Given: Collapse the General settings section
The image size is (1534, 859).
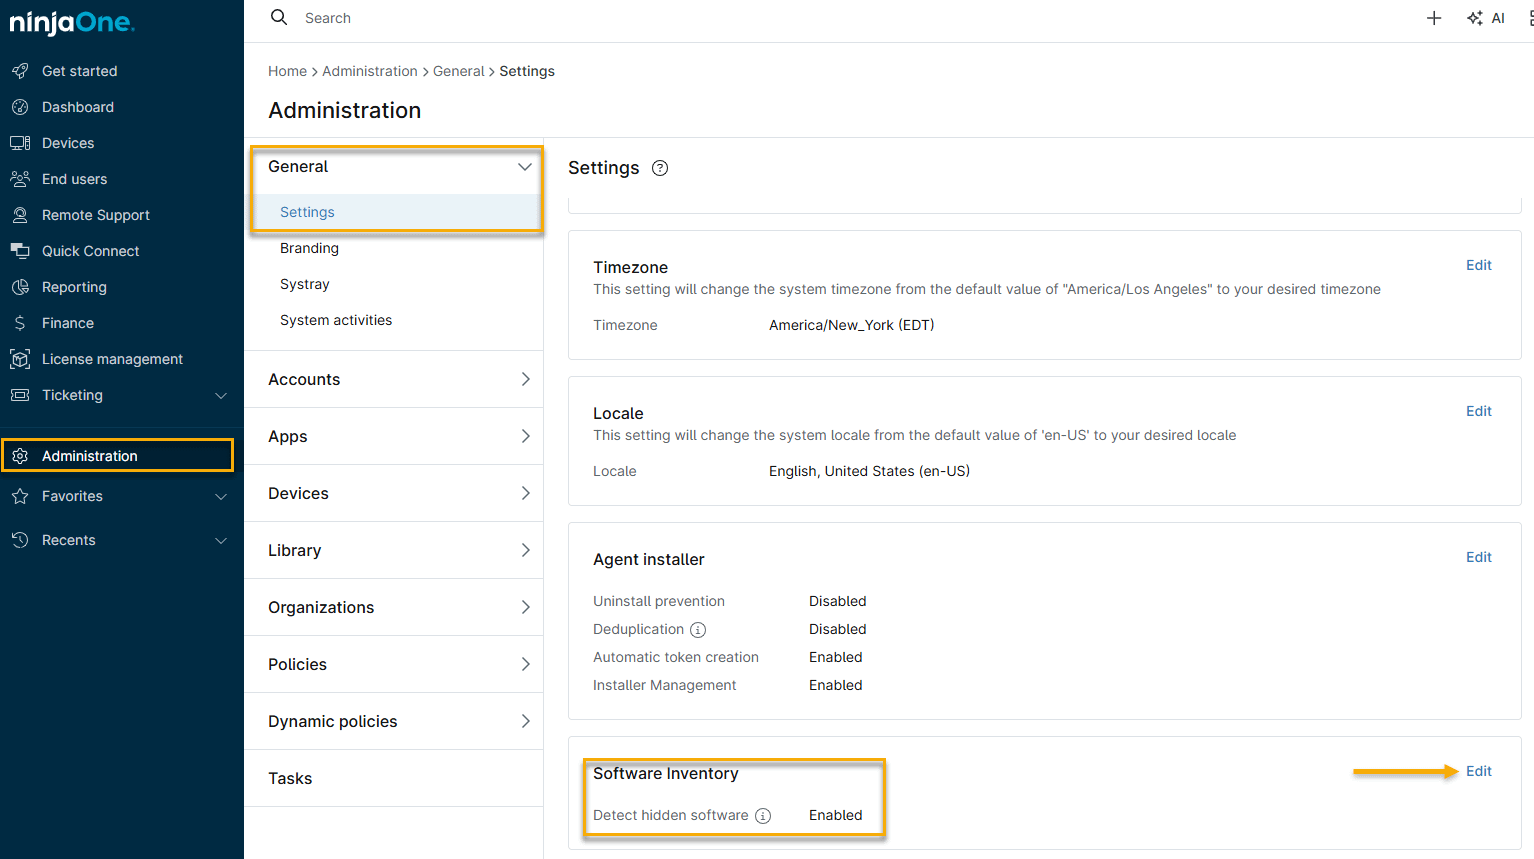Looking at the screenshot, I should coord(525,167).
